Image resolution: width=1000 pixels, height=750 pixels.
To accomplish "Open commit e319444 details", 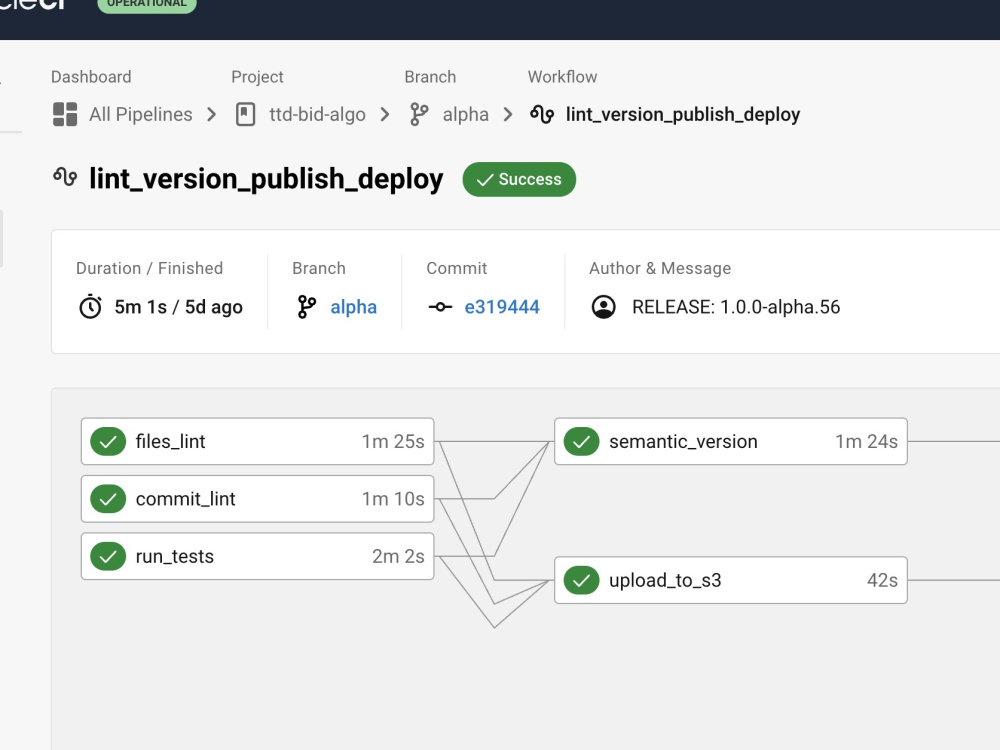I will [503, 307].
